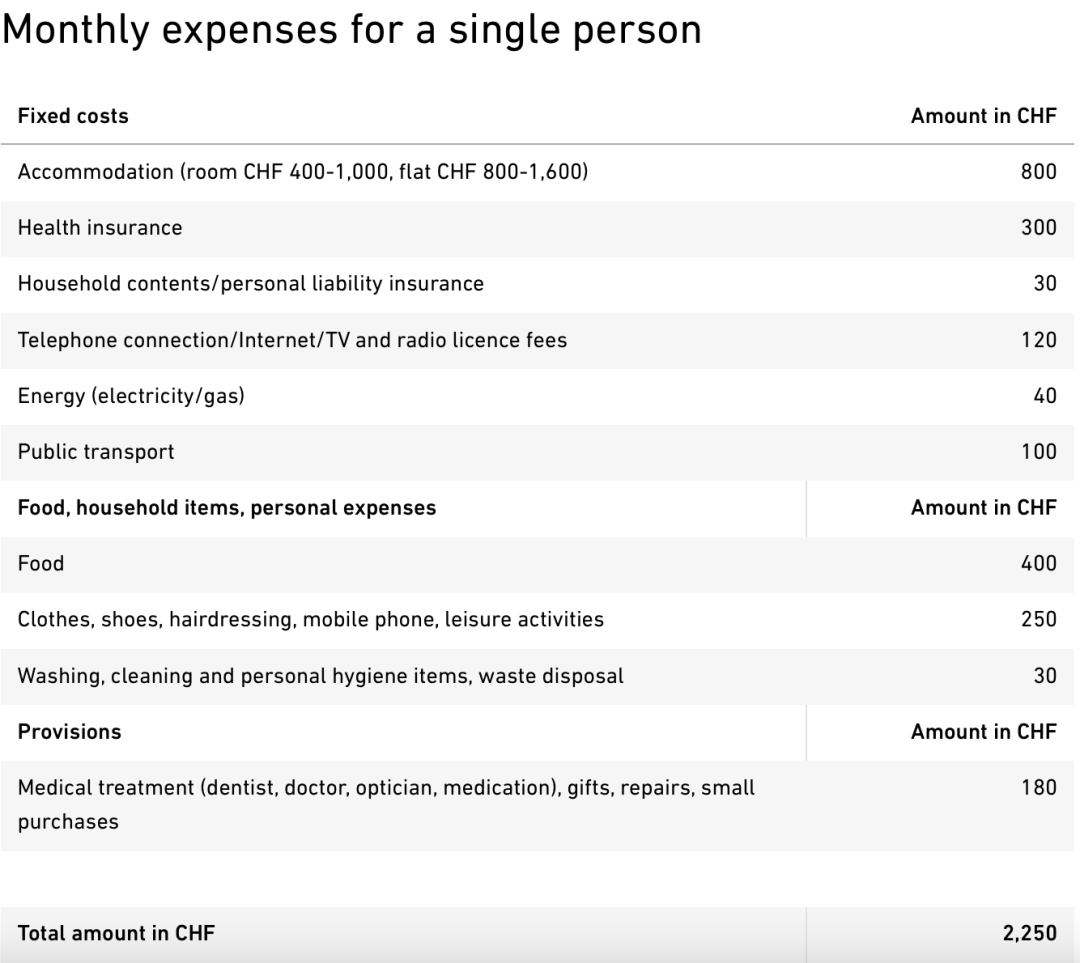Select the 'Public transport' row label
The height and width of the screenshot is (963, 1080).
coord(96,452)
